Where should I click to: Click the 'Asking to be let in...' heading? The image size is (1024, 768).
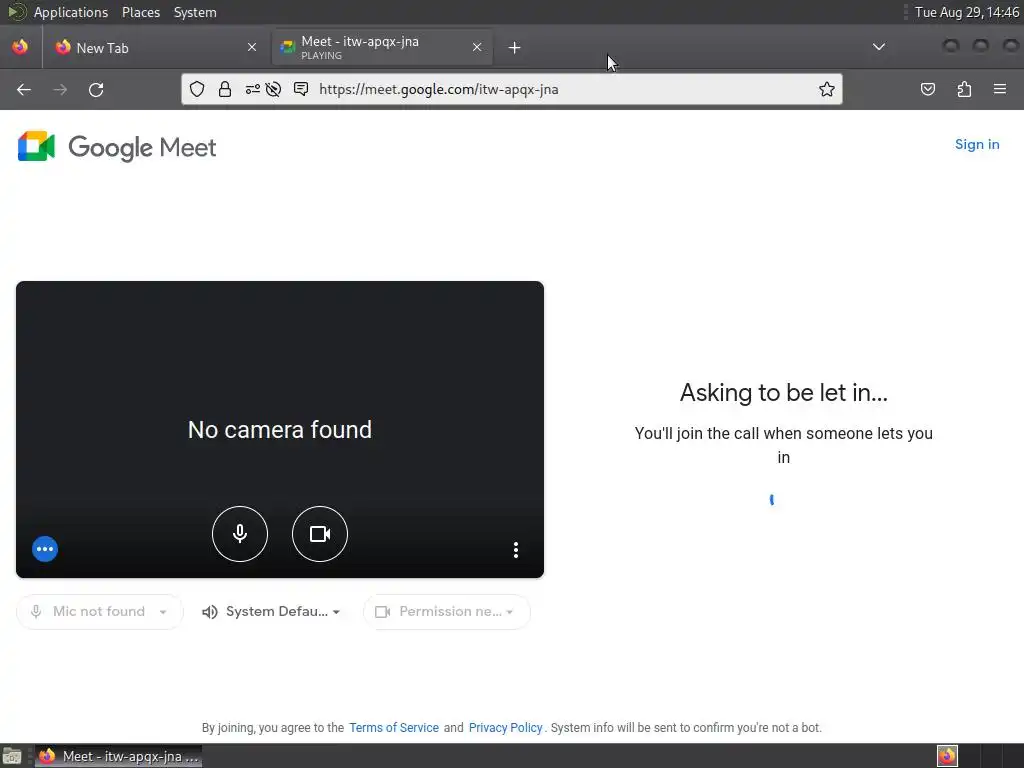click(x=784, y=392)
